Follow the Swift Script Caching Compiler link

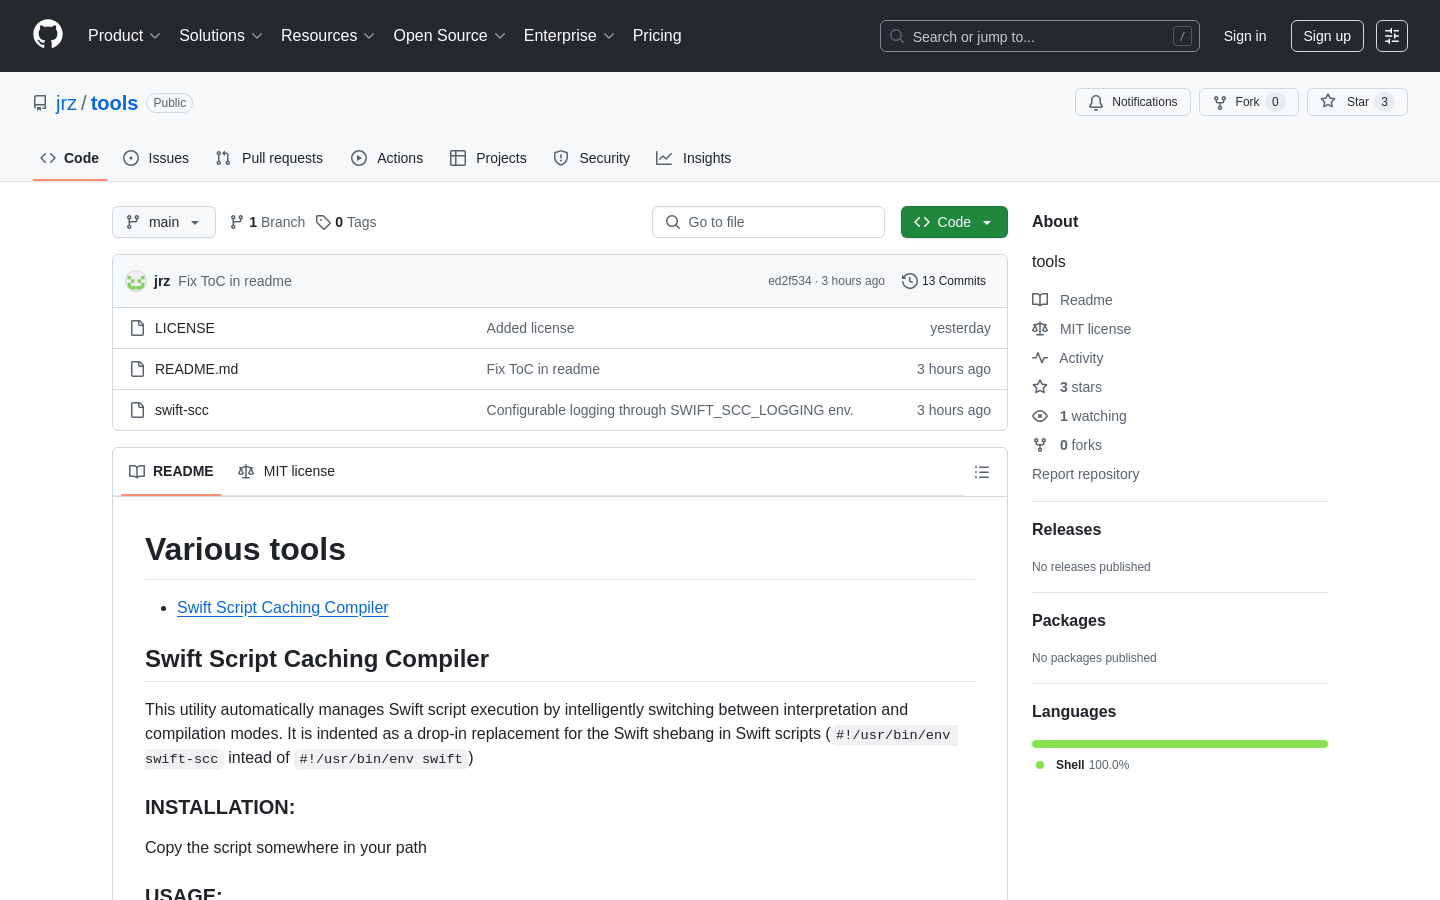pyautogui.click(x=282, y=607)
